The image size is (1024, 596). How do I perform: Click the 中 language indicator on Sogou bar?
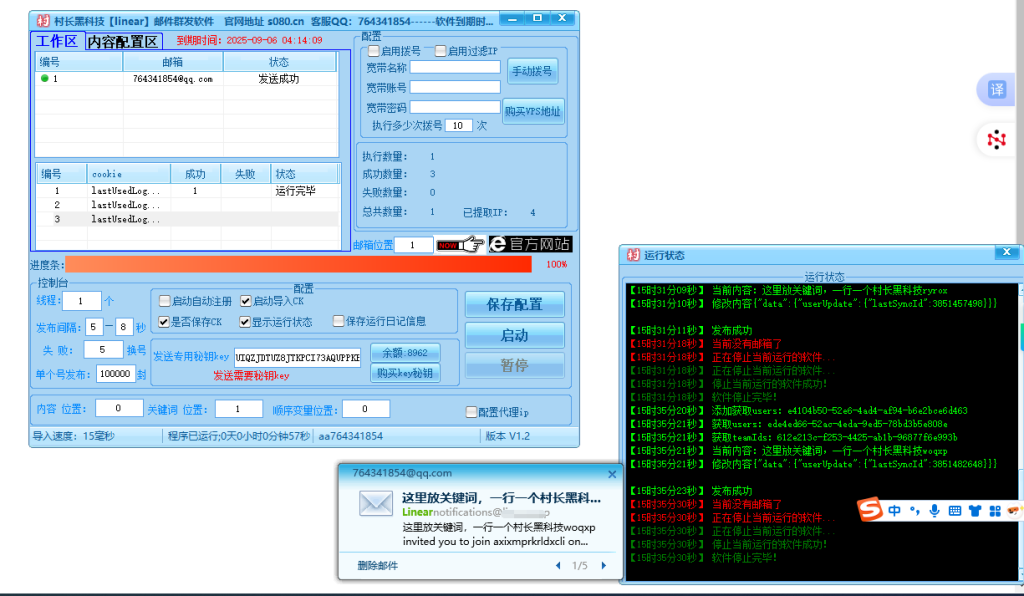(894, 510)
